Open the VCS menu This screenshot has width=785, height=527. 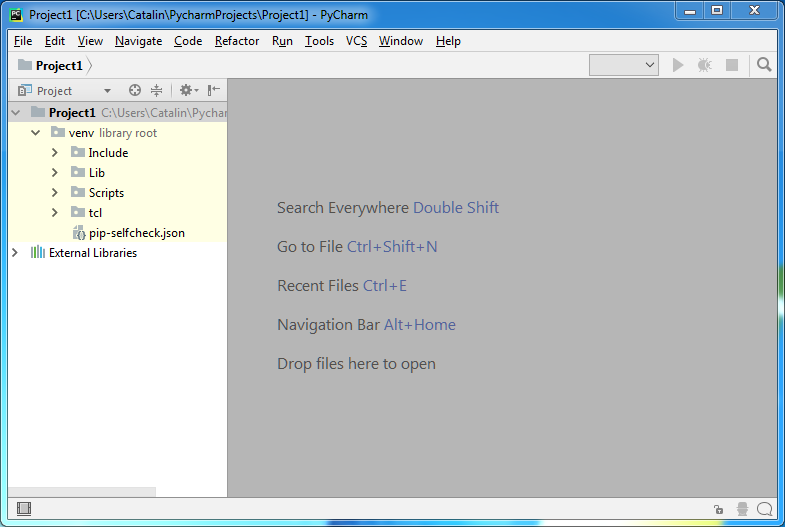(x=356, y=41)
